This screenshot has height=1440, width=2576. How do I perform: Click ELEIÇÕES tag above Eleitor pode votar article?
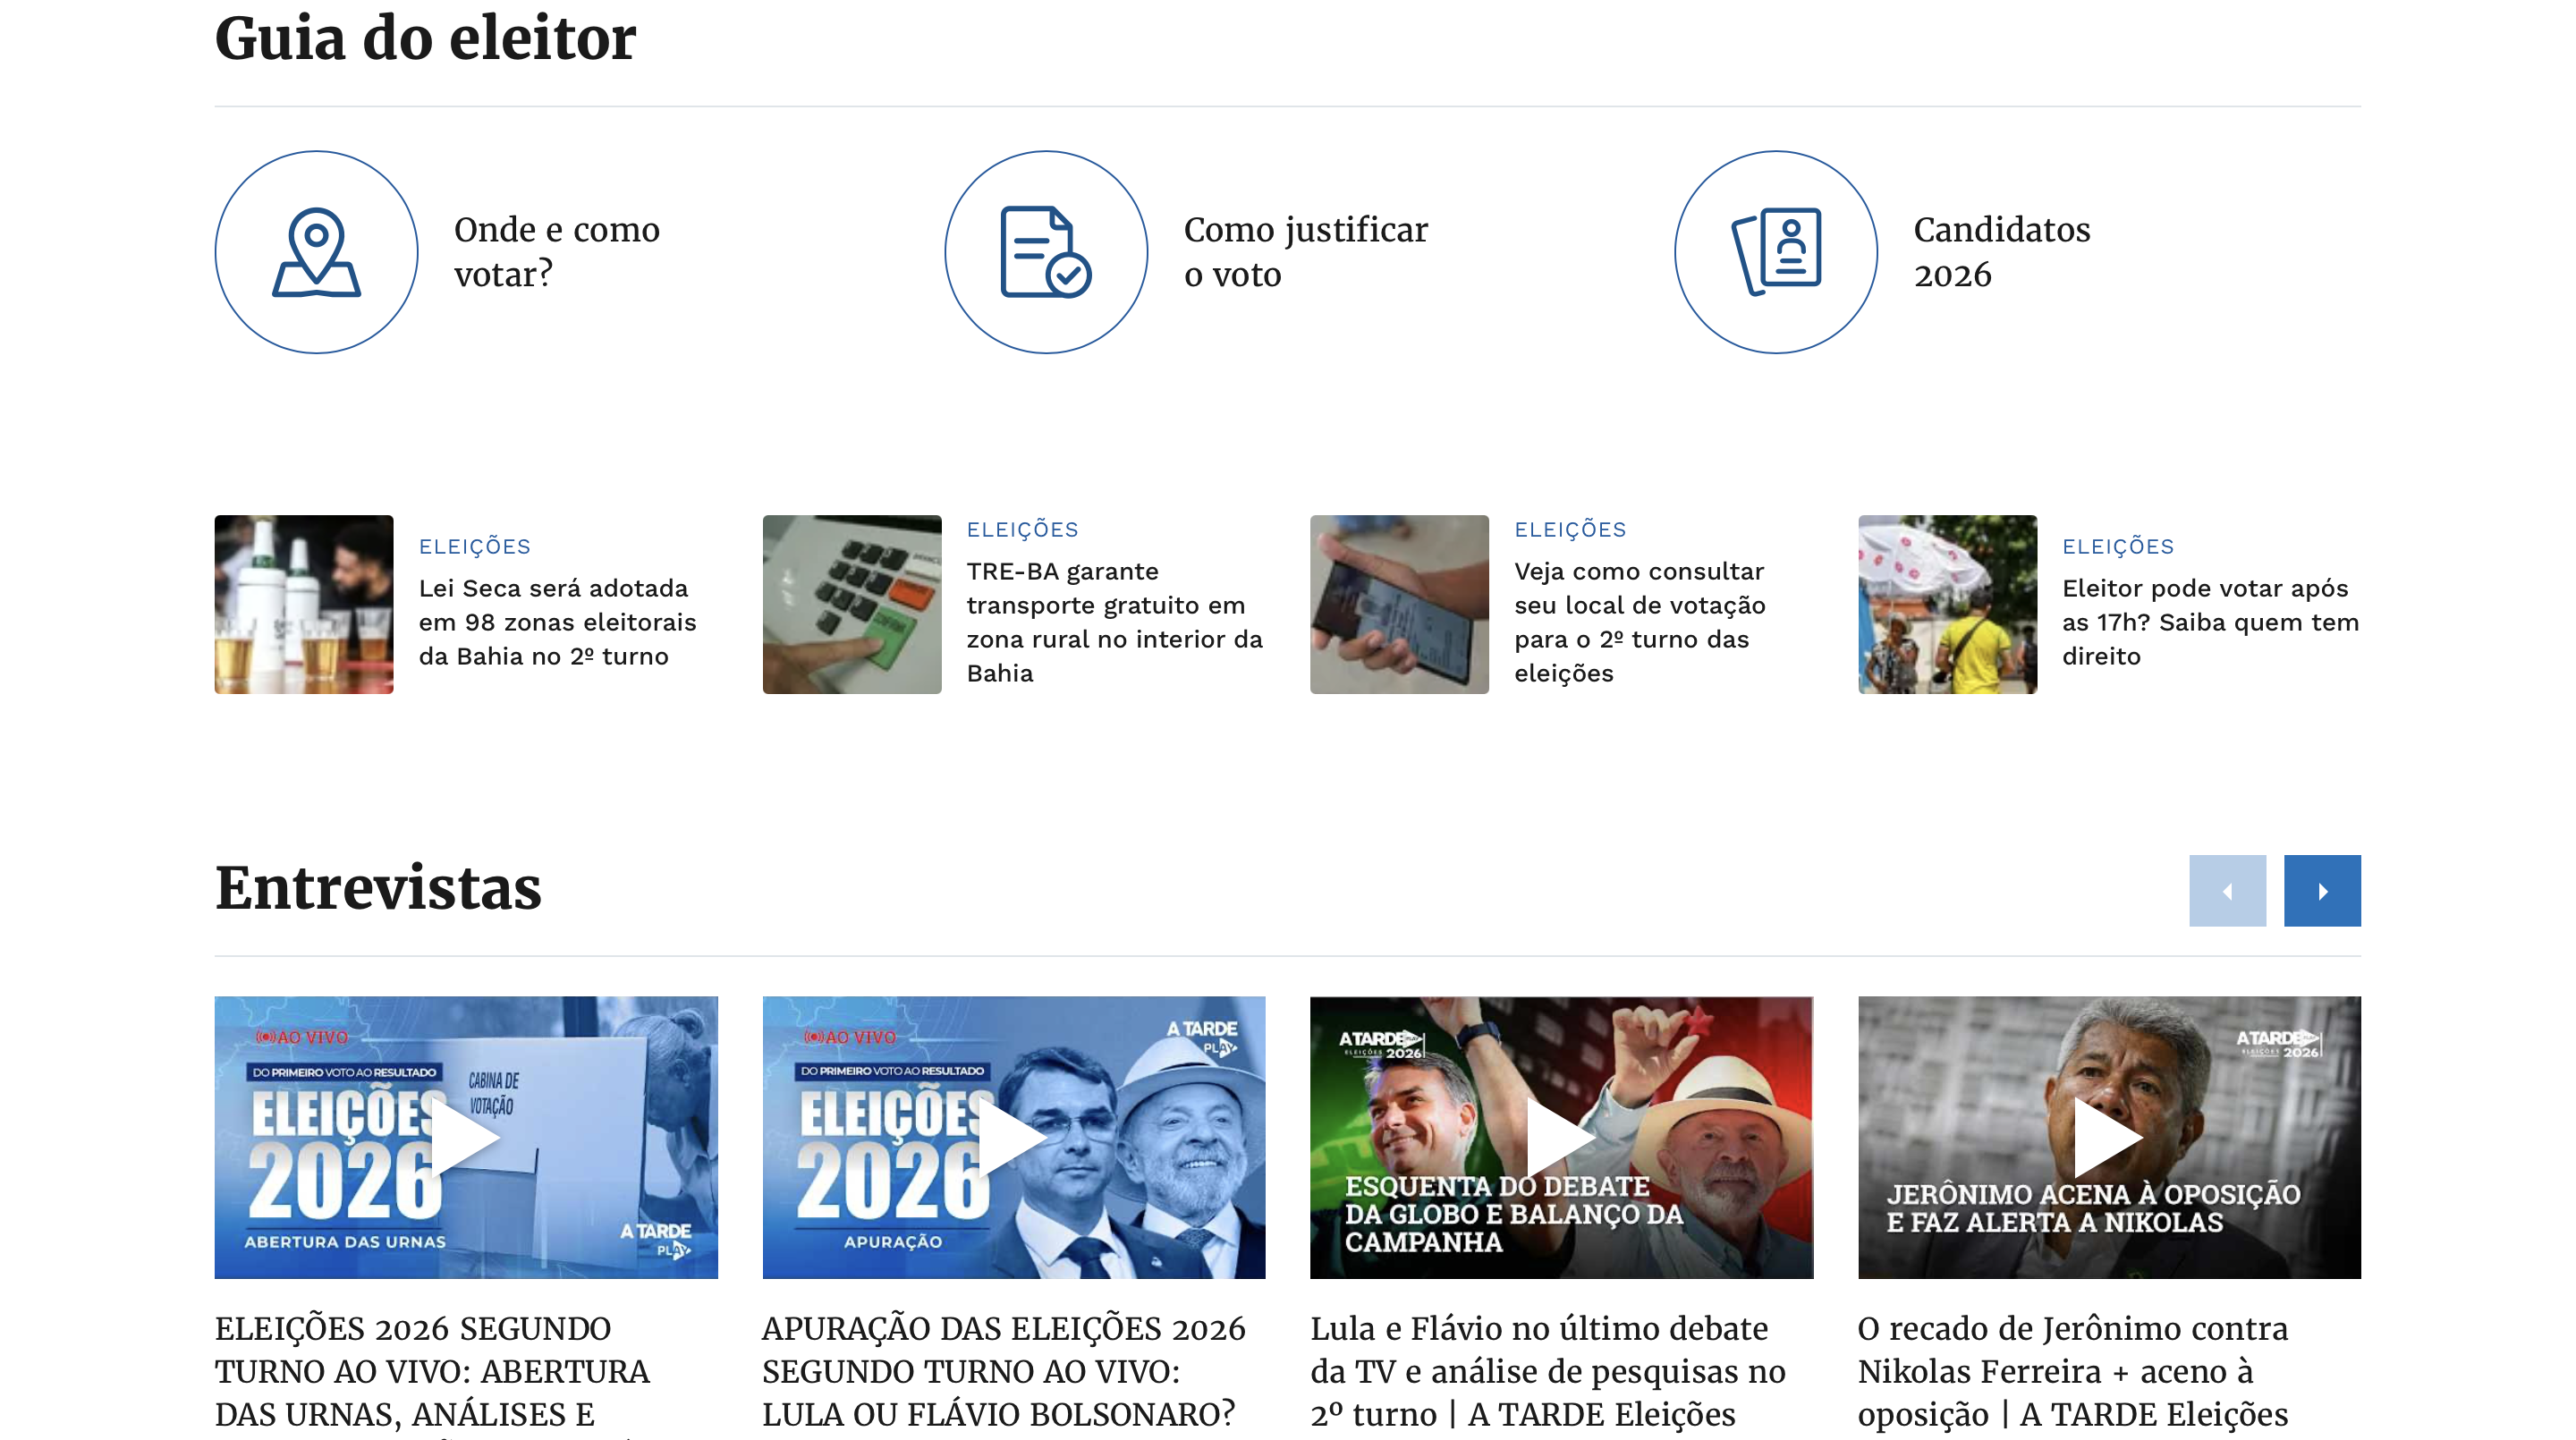(x=2118, y=547)
